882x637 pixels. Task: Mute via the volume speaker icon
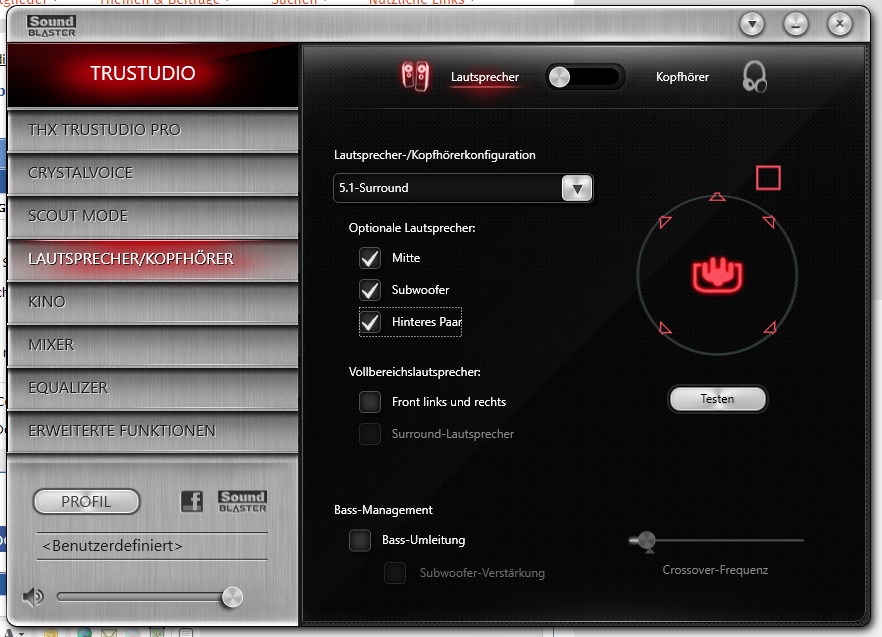tap(33, 596)
